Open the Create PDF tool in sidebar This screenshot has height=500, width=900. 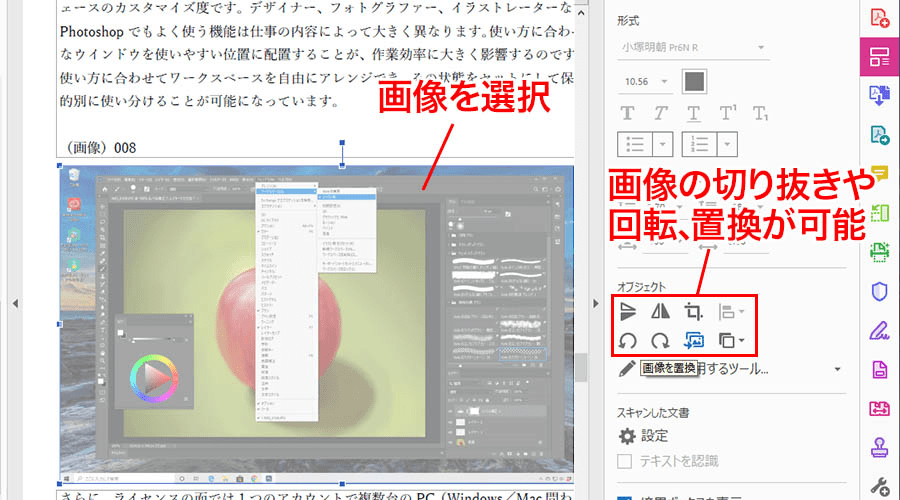click(x=879, y=18)
